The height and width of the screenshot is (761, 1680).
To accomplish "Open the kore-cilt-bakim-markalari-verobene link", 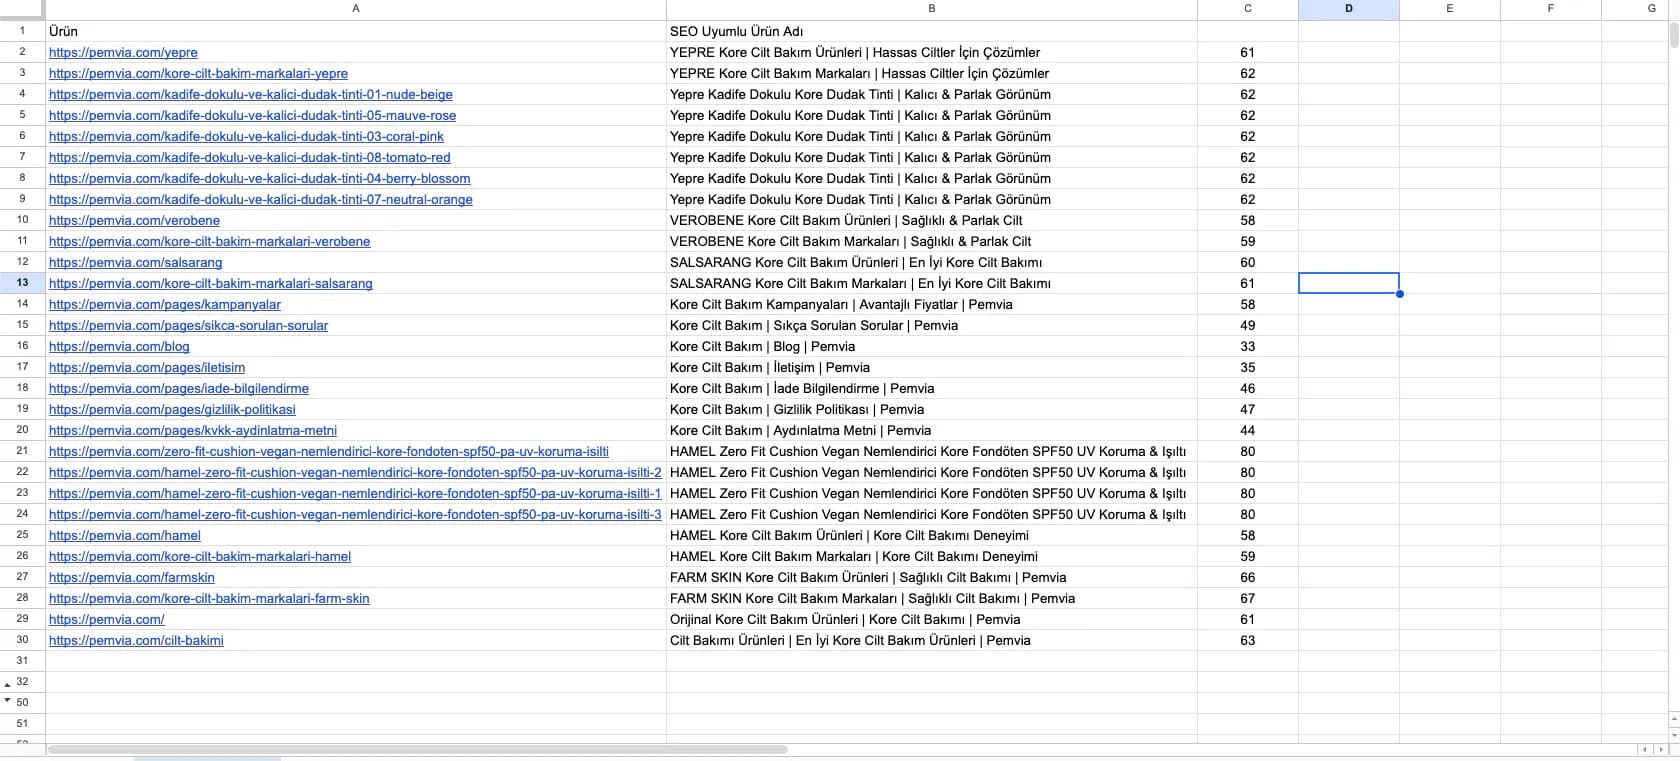I will pyautogui.click(x=209, y=241).
